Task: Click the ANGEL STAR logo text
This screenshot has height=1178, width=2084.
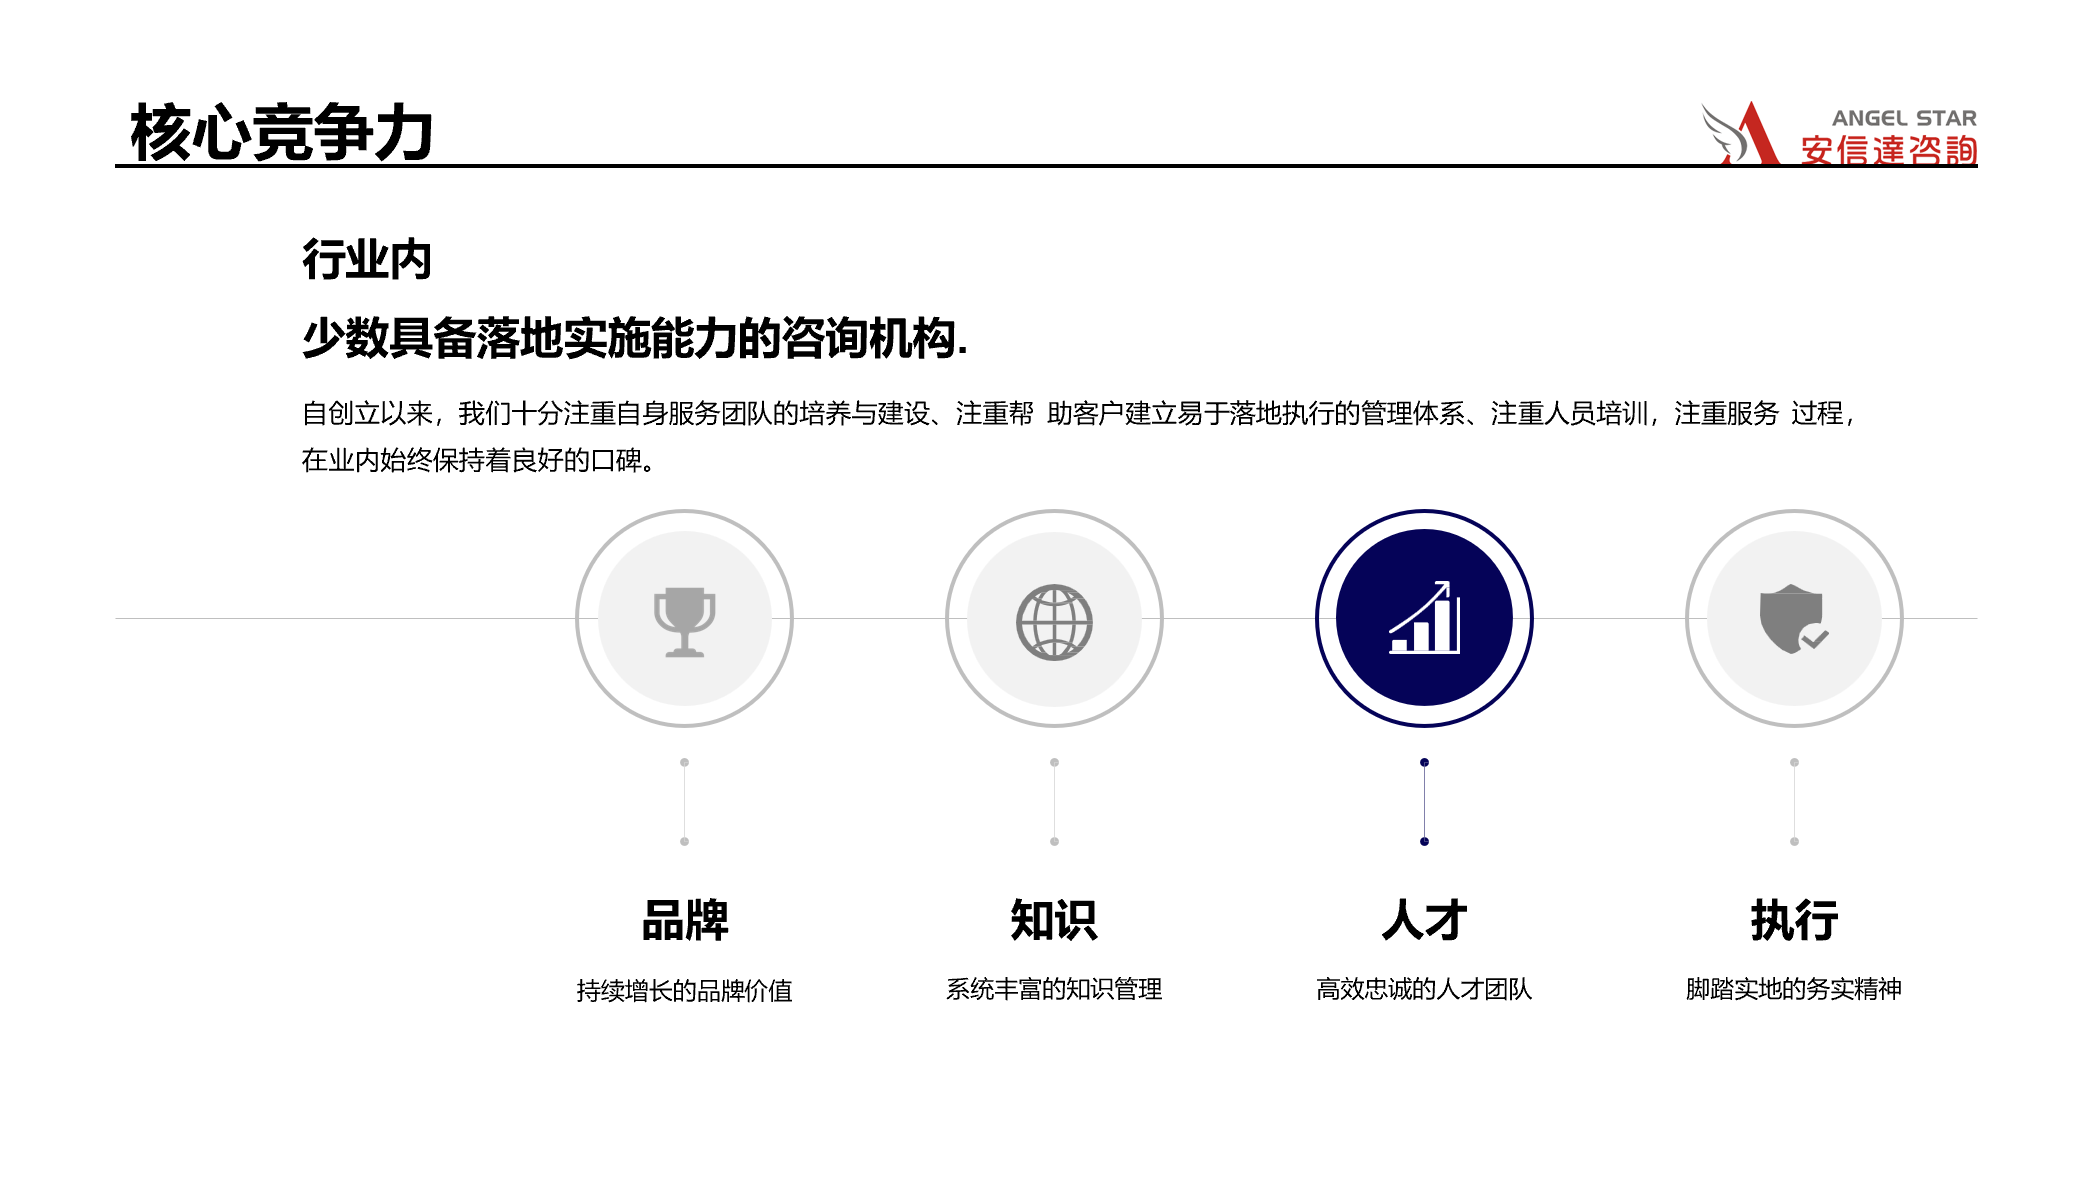Action: click(1904, 118)
